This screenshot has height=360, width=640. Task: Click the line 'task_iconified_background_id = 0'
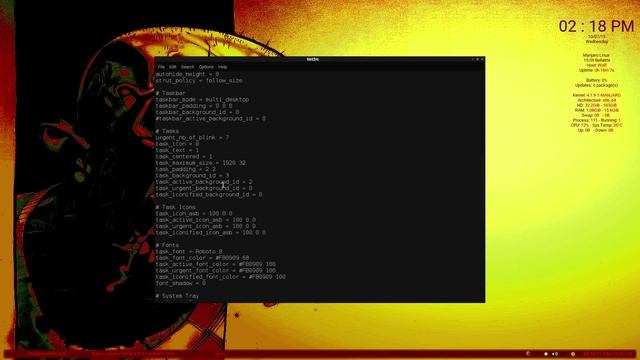coord(209,194)
